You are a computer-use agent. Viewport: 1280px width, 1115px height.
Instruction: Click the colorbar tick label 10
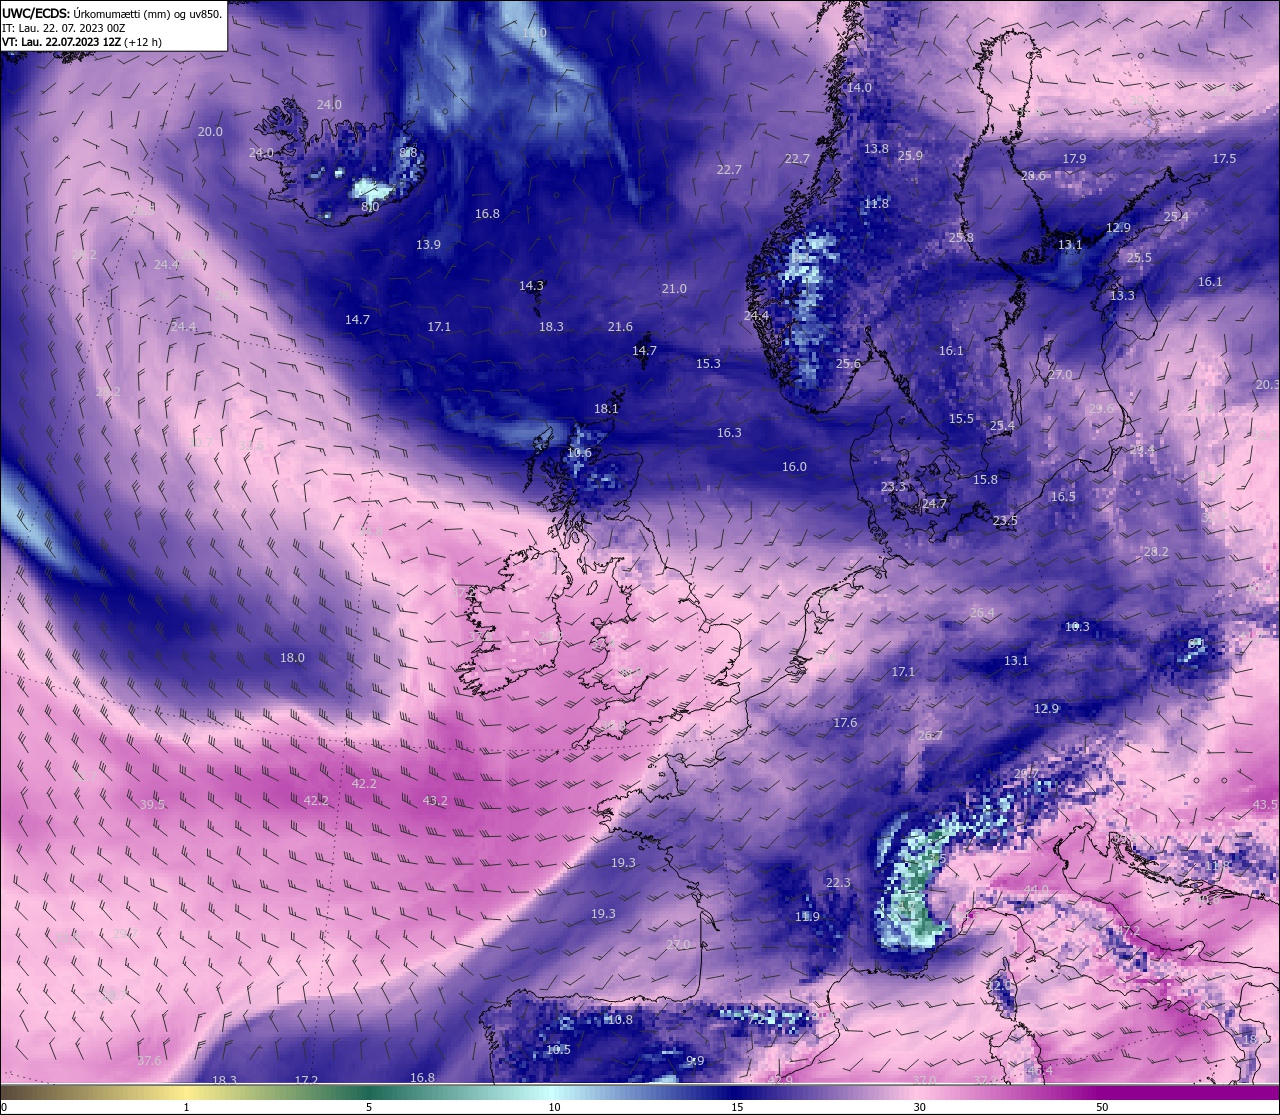553,1107
